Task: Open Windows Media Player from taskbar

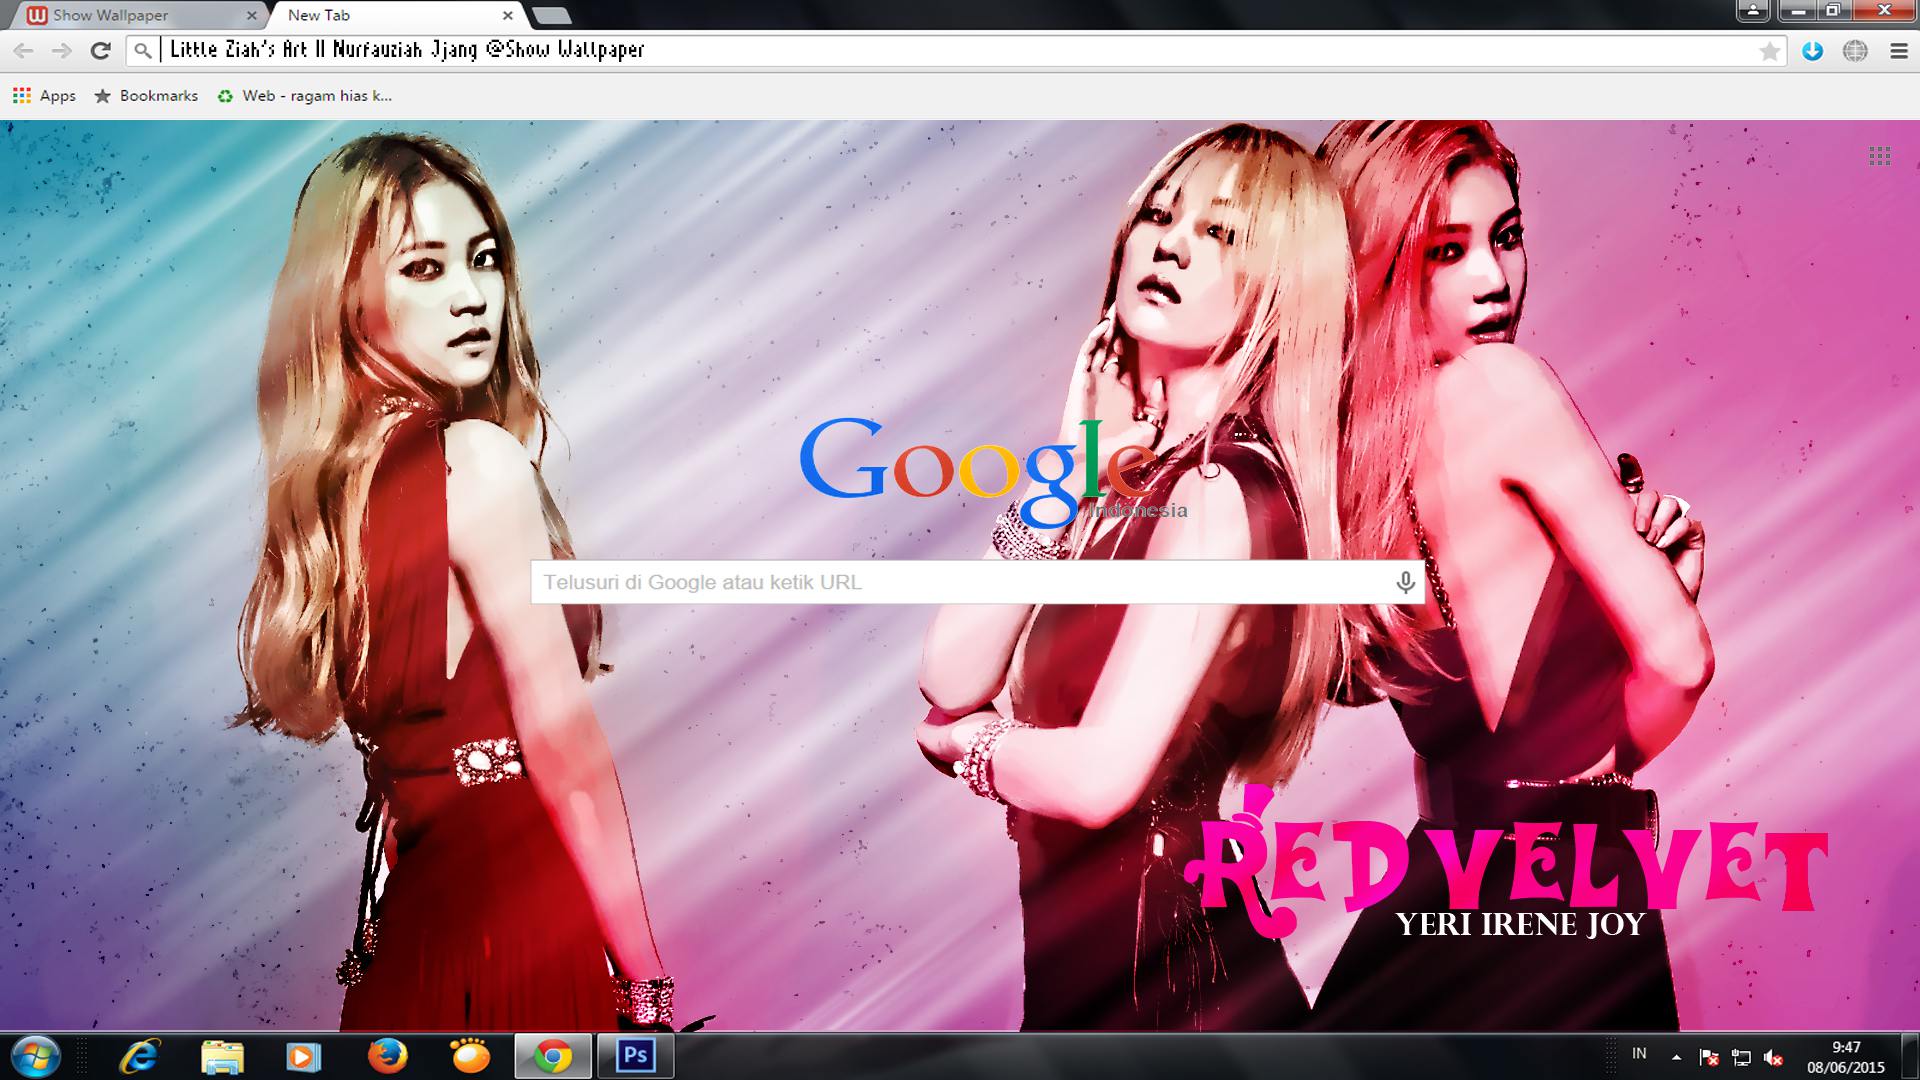Action: [x=304, y=1056]
